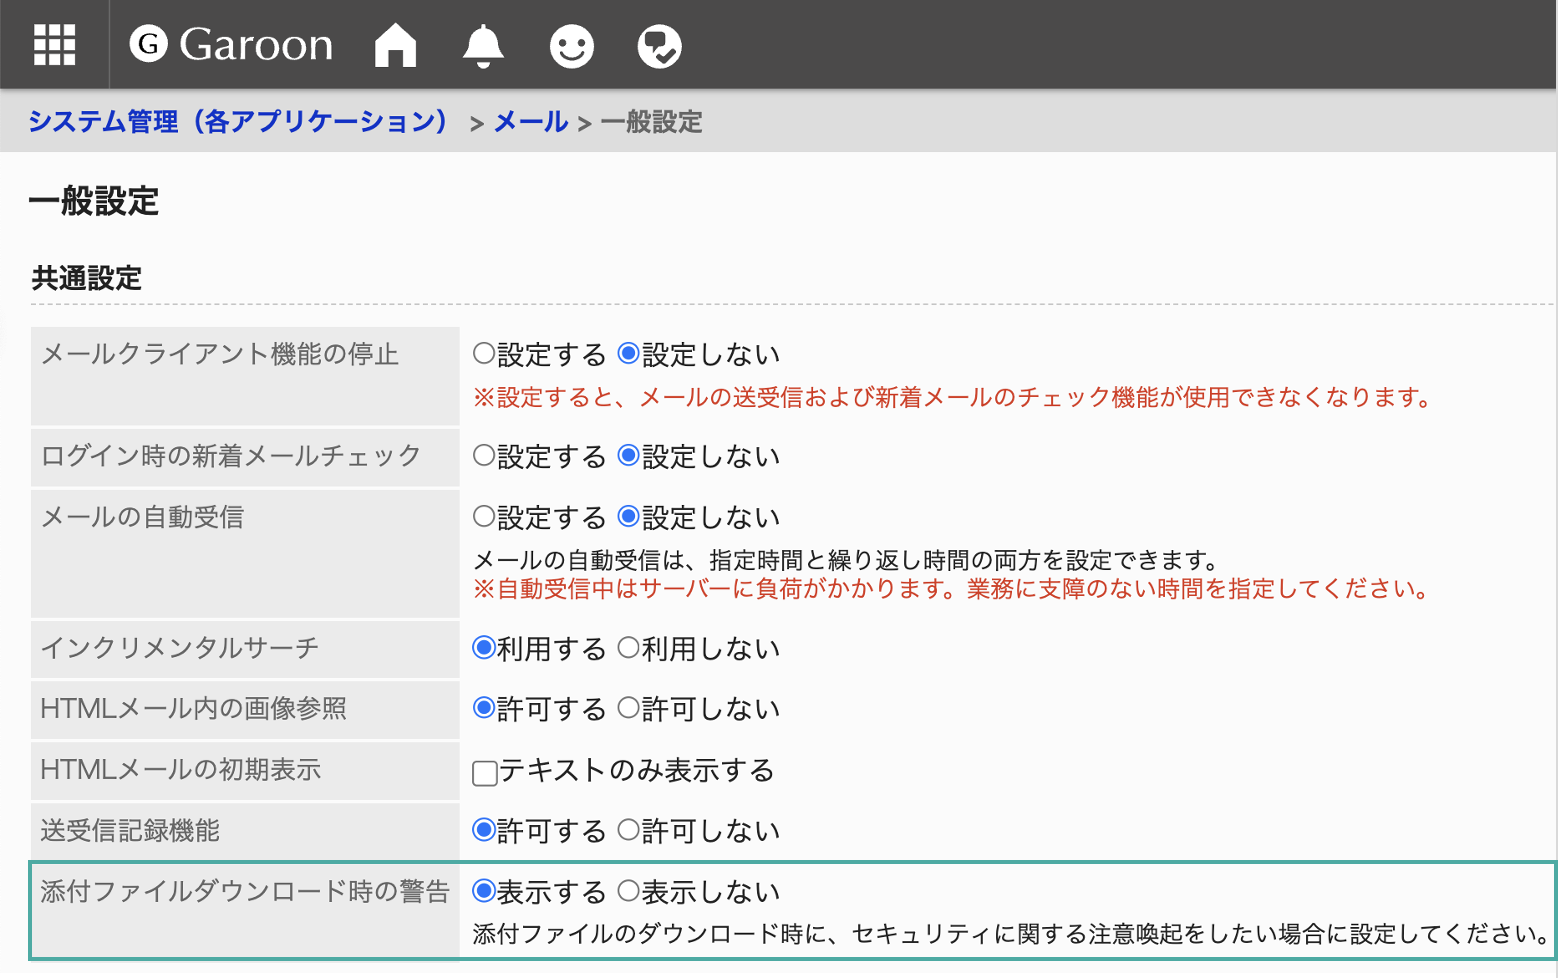Open the メール breadcrumb link
Viewport: 1558px width, 978px height.
[531, 122]
